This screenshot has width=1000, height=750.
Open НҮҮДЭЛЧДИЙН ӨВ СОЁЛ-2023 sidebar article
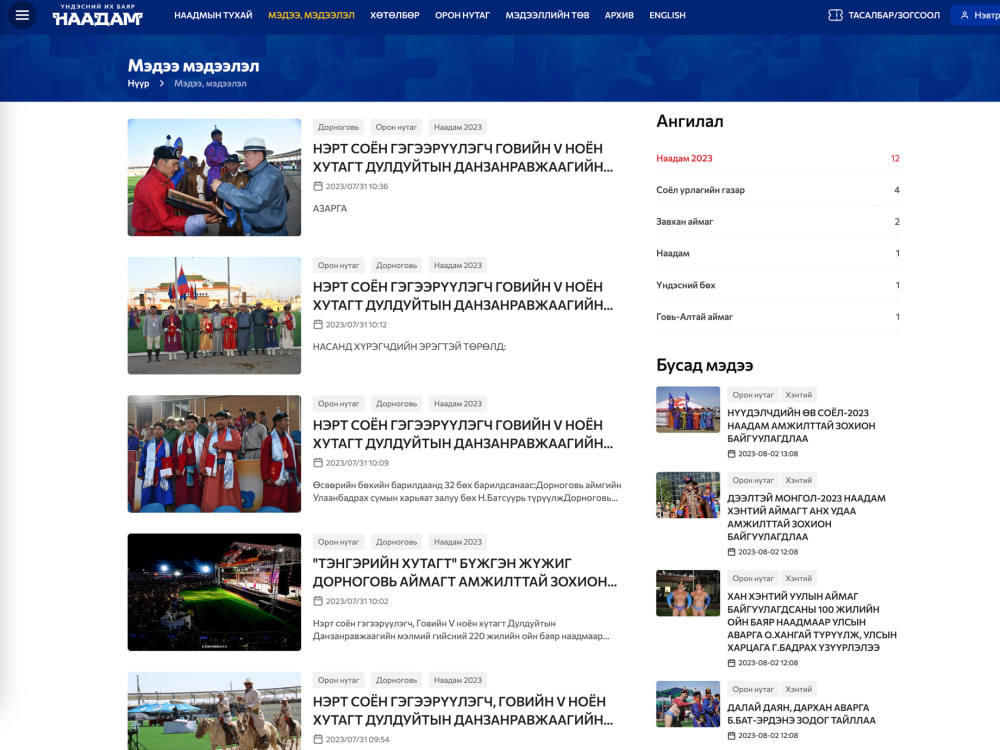pyautogui.click(x=802, y=425)
